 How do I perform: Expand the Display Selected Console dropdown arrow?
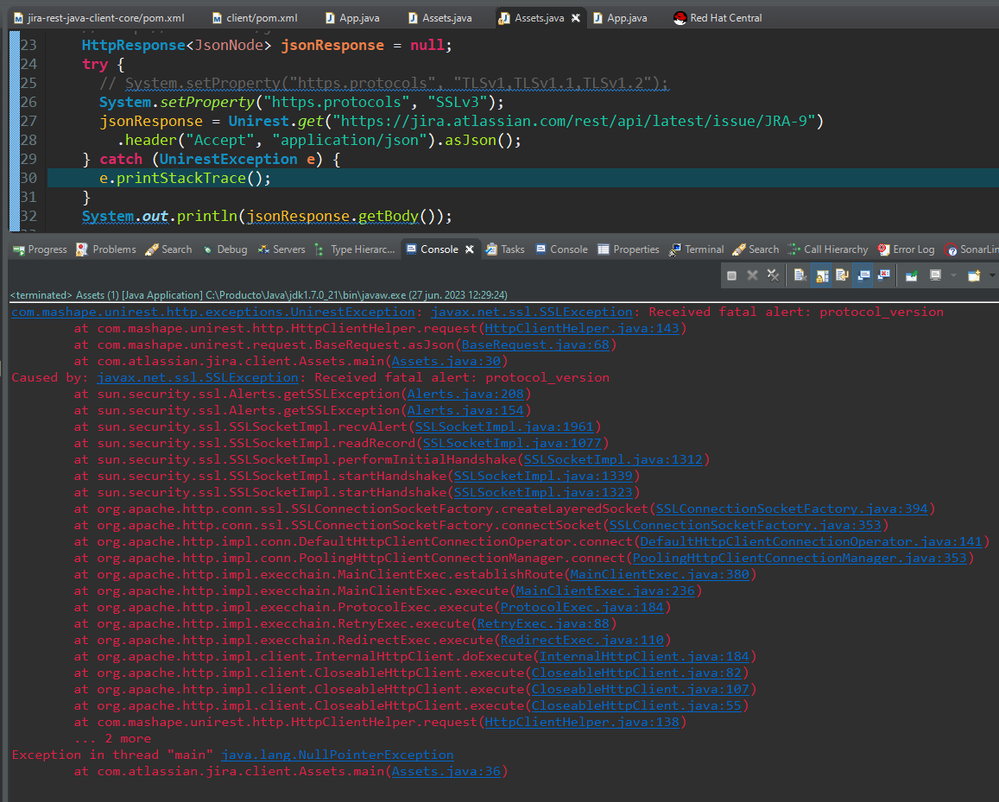[x=953, y=275]
